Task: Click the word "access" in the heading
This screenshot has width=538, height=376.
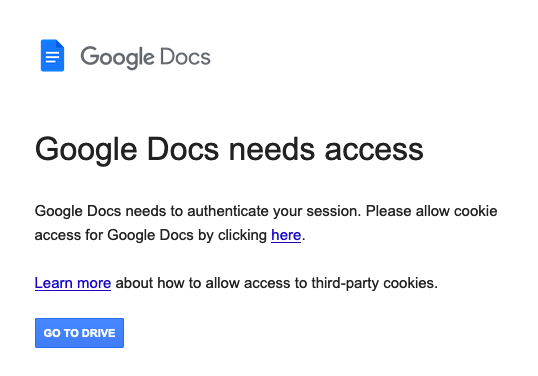Action: pyautogui.click(x=374, y=151)
